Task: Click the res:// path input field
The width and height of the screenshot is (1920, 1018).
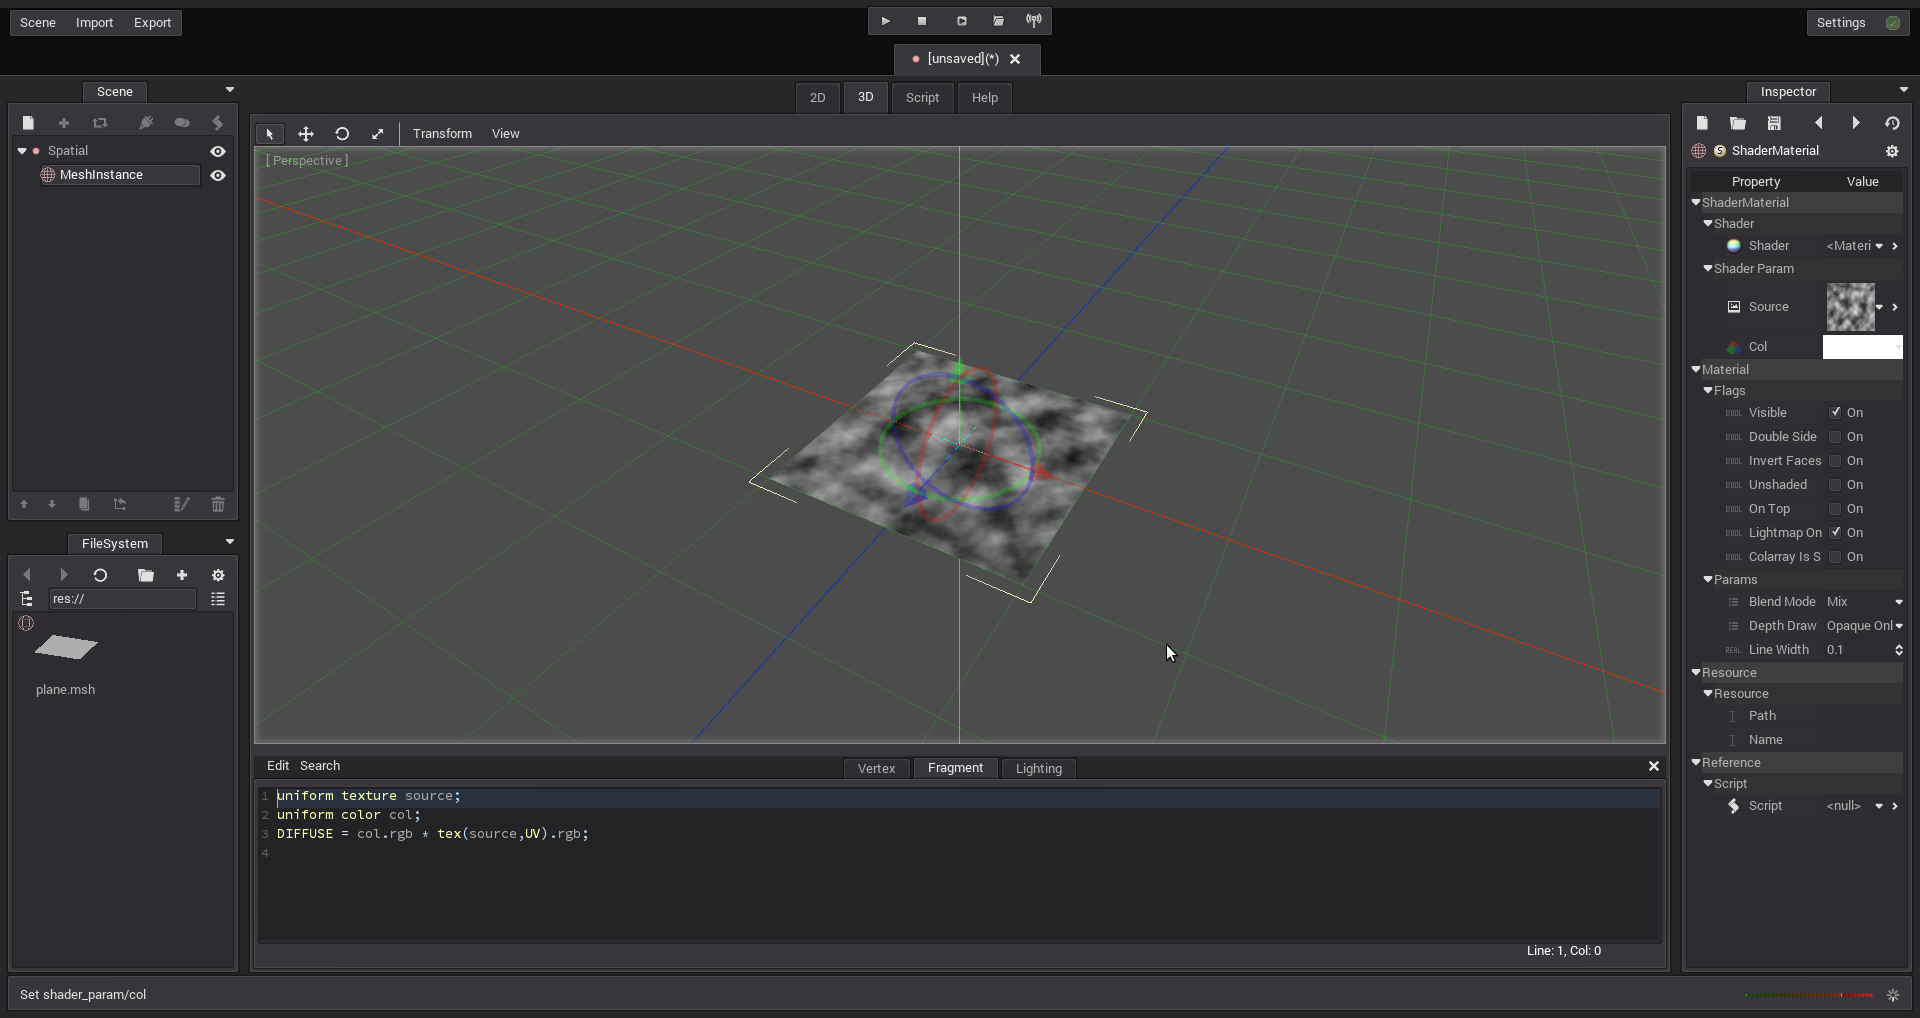Action: [x=122, y=599]
